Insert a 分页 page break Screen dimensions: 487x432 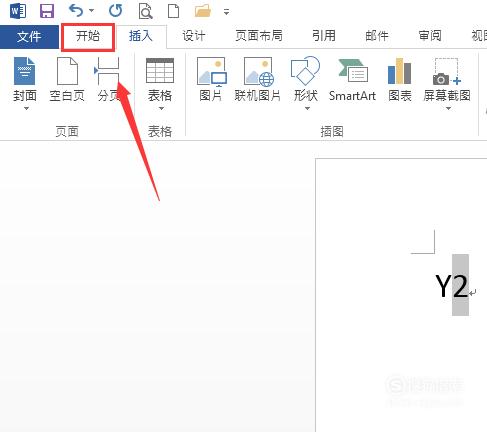click(x=108, y=80)
